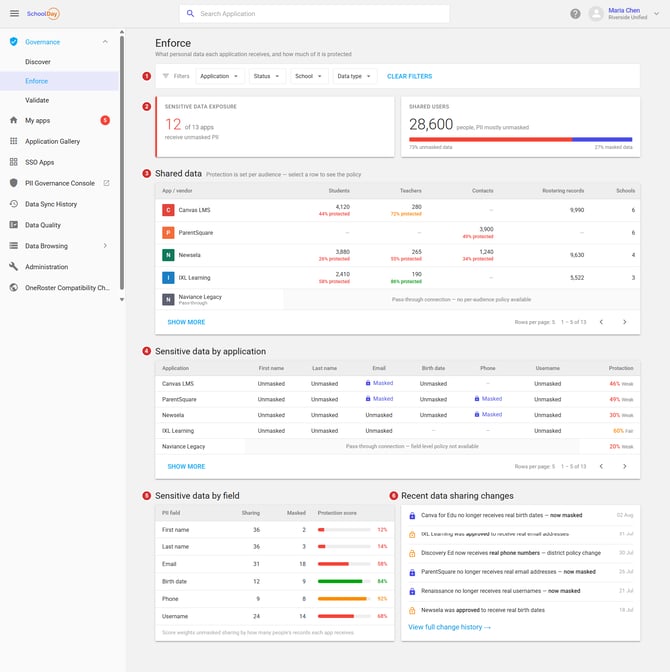Click the shared users masked/unmasked bar
This screenshot has height=672, width=670.
(x=520, y=139)
